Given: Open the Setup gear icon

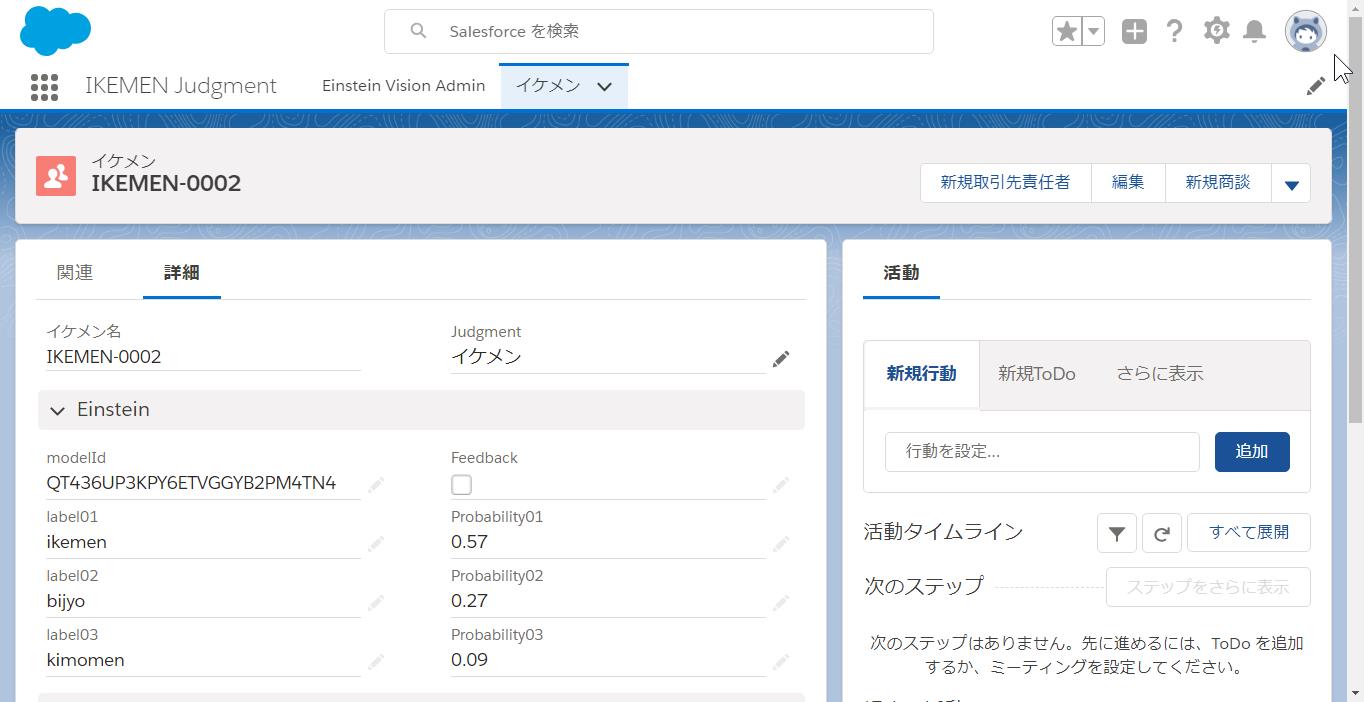Looking at the screenshot, I should pos(1216,31).
